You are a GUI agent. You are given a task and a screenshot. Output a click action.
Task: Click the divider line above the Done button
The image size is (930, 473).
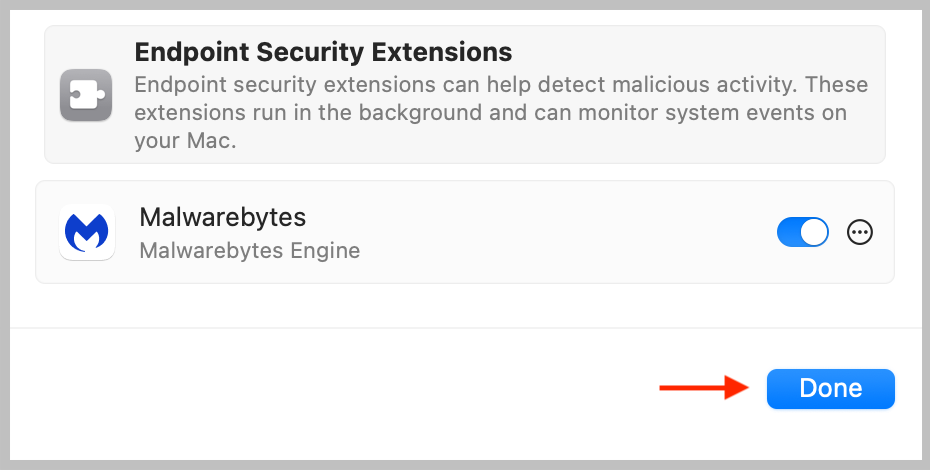465,328
